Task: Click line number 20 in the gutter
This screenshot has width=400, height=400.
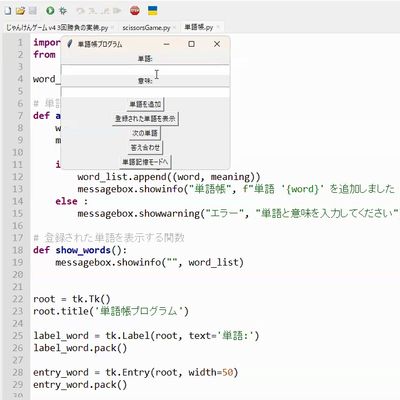Action: [x=18, y=275]
